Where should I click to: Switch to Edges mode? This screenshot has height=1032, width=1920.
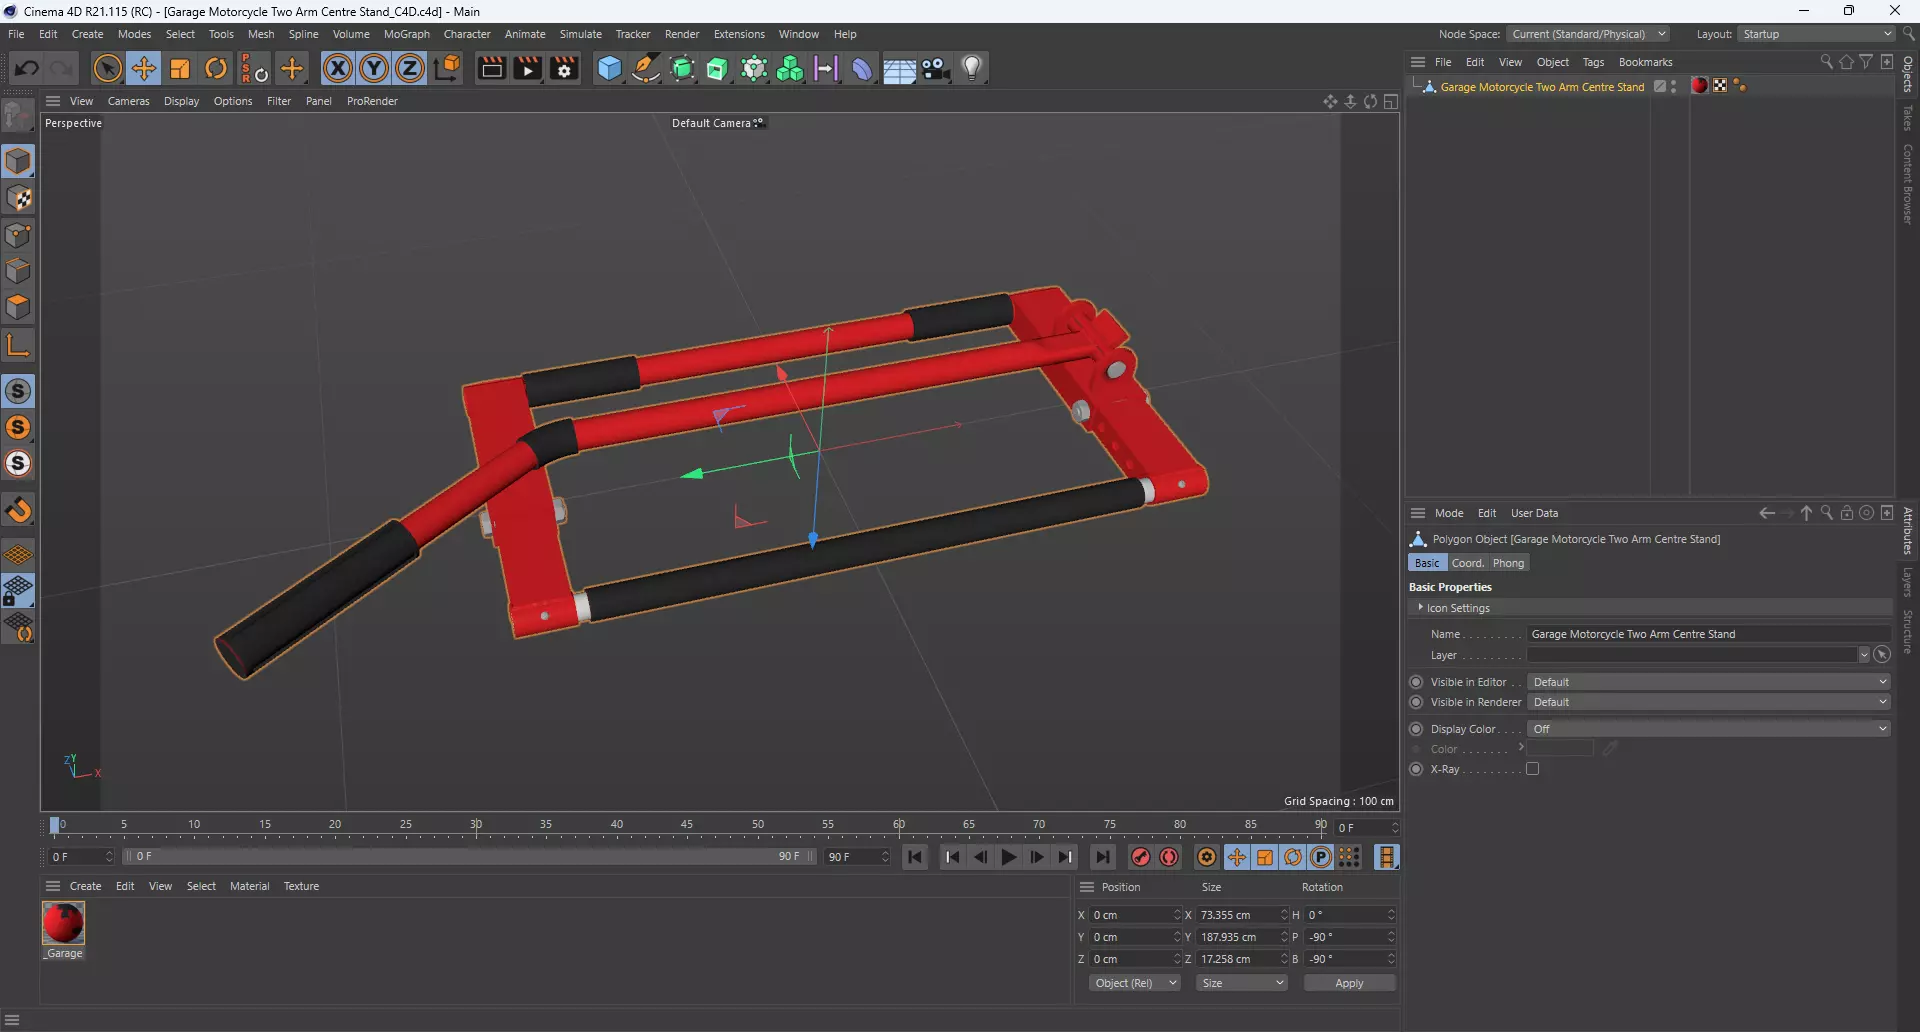[x=19, y=271]
